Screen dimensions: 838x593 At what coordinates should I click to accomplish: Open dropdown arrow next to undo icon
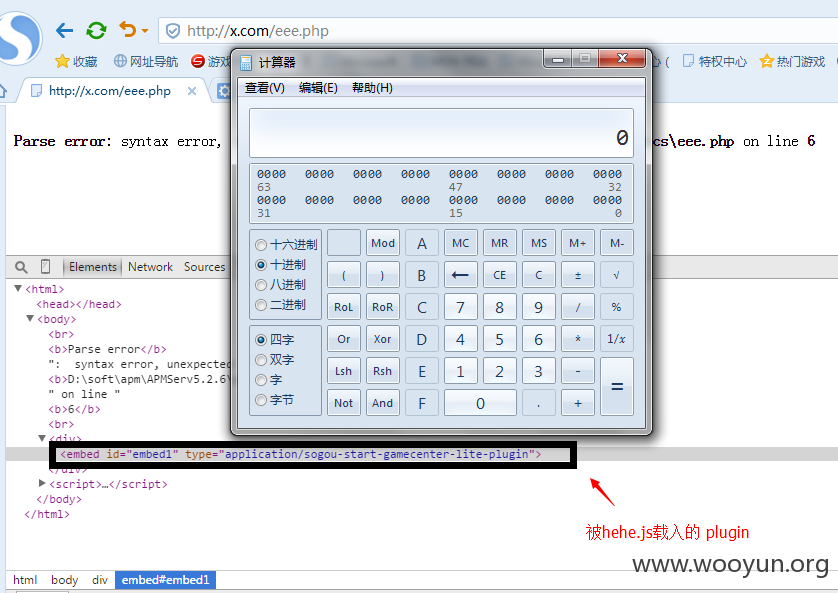[x=145, y=31]
